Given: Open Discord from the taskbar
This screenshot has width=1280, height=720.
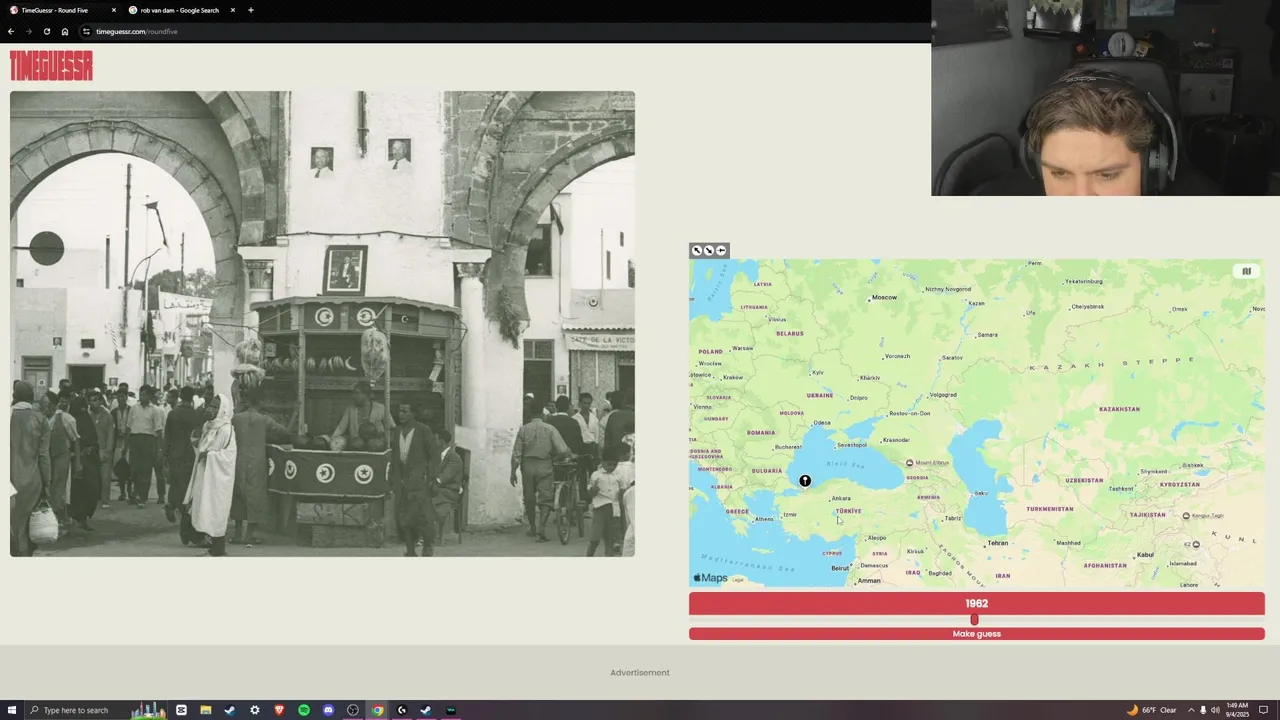Looking at the screenshot, I should click(x=328, y=710).
